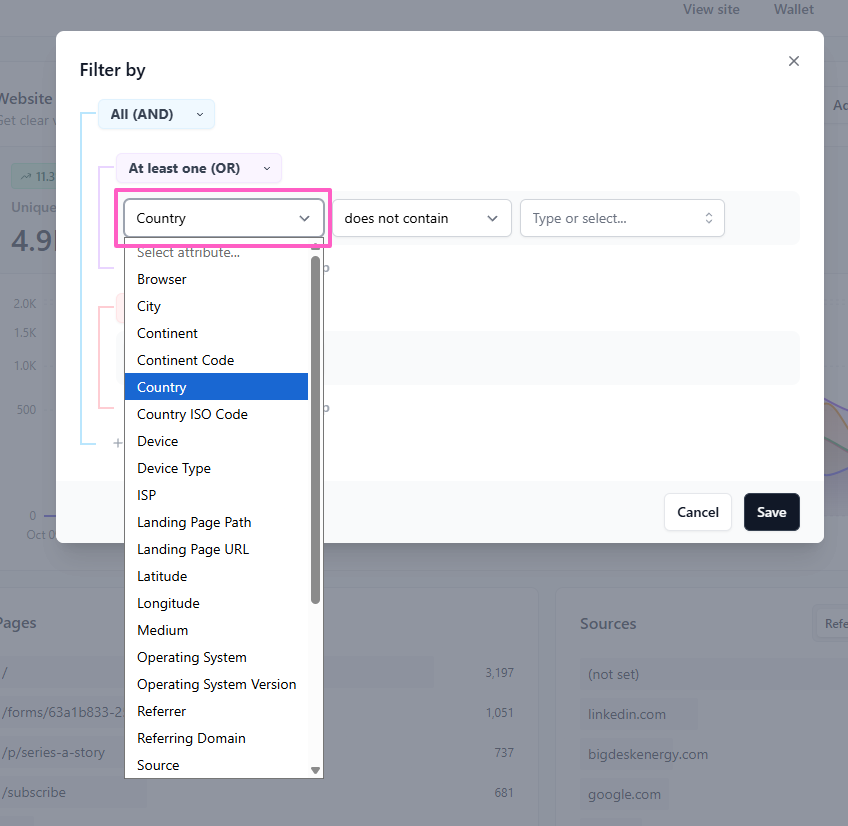Select Device Type in the list
The height and width of the screenshot is (826, 848).
(x=174, y=468)
